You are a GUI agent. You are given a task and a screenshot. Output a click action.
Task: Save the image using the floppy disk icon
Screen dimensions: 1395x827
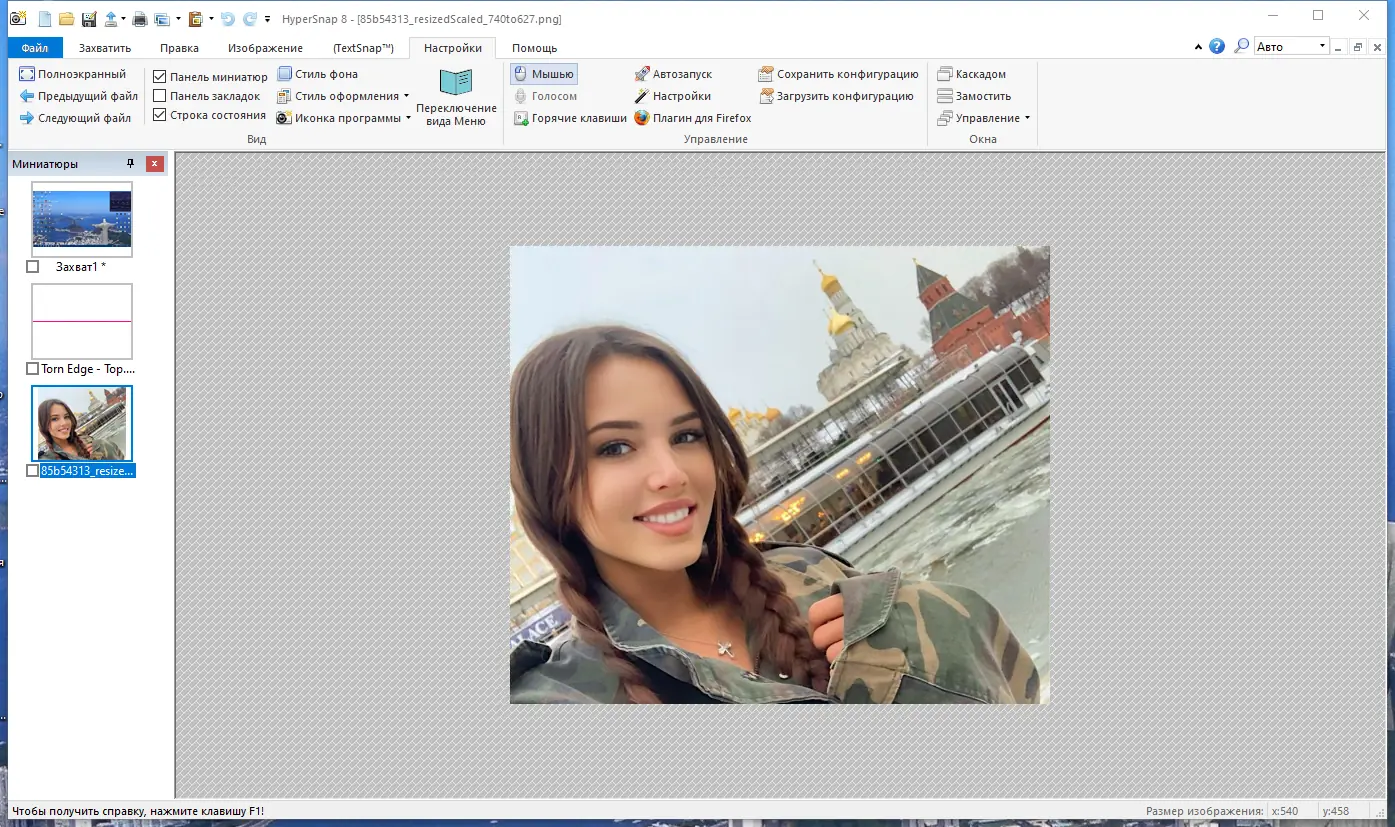pos(88,18)
